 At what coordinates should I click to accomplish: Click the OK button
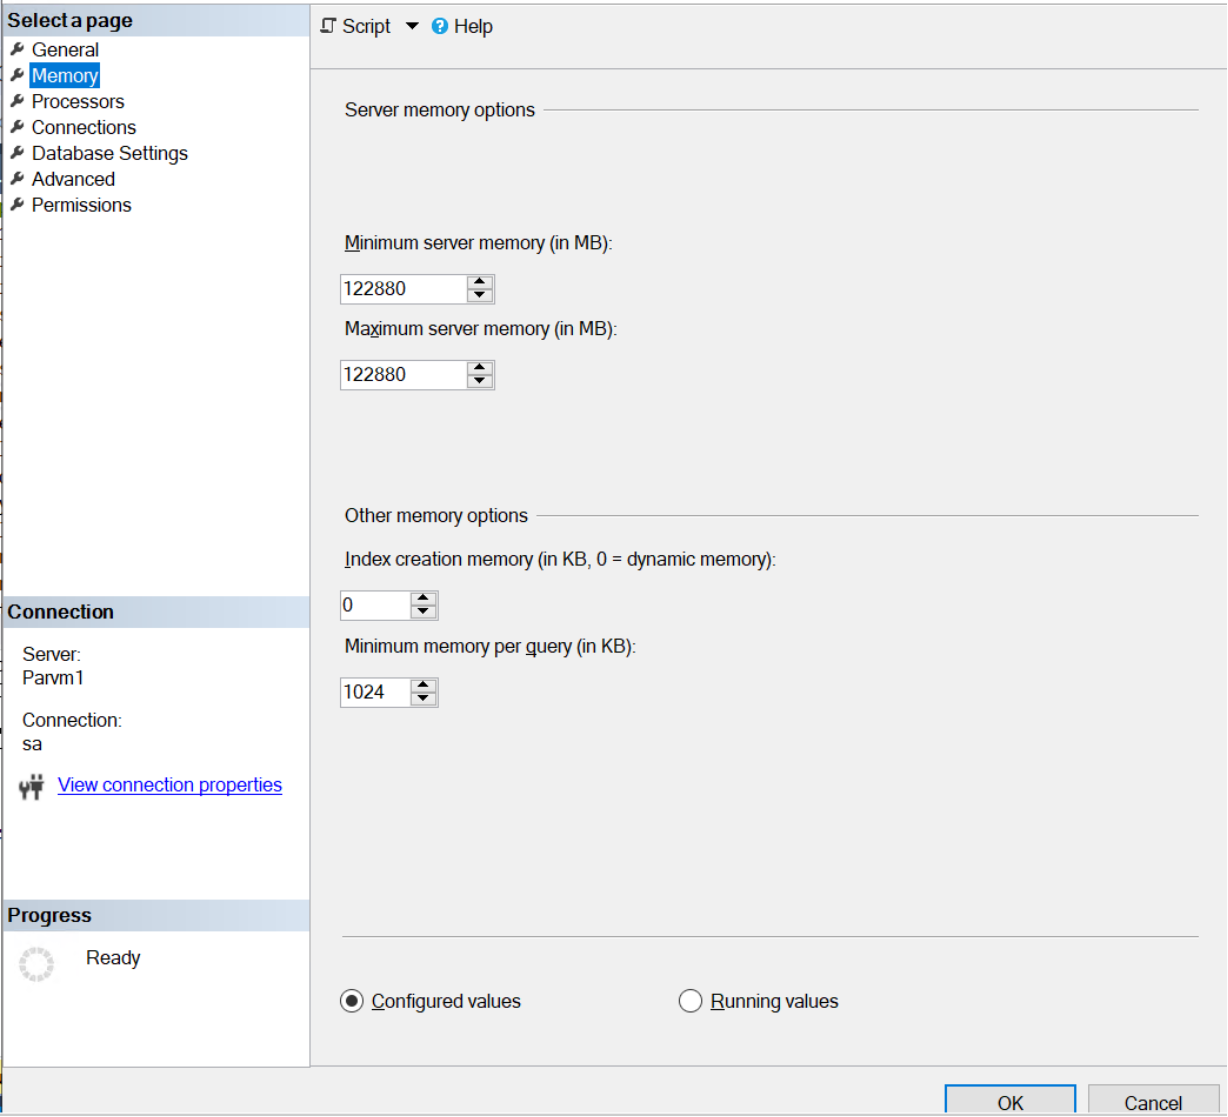pyautogui.click(x=1010, y=1102)
